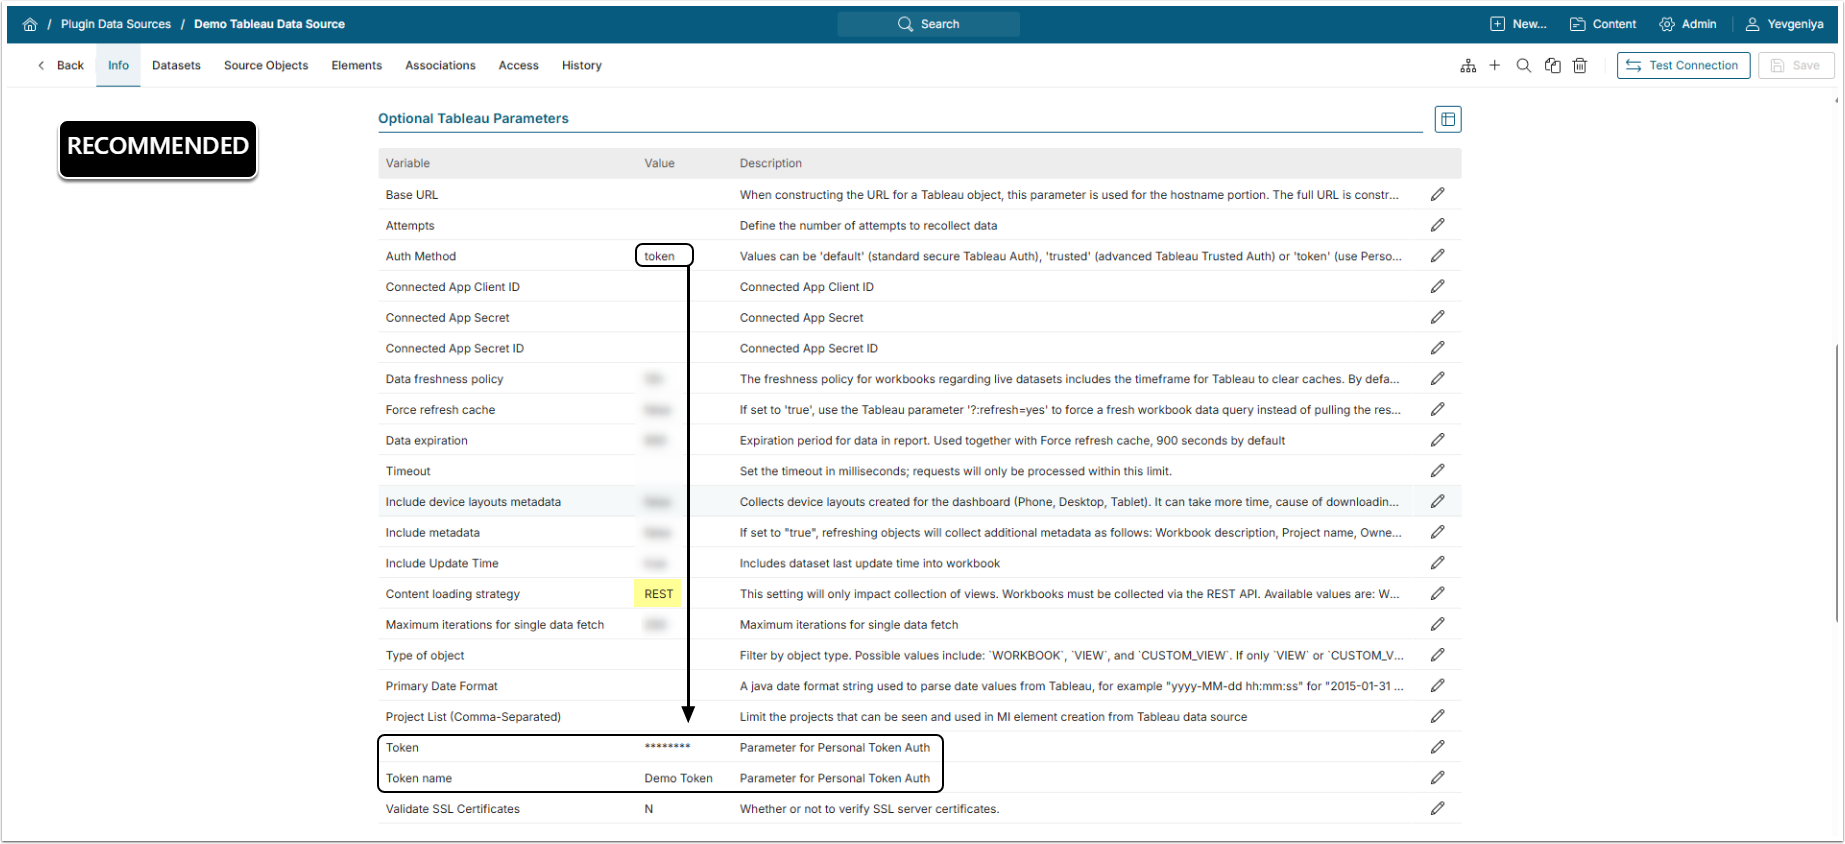Image resolution: width=1845 pixels, height=844 pixels.
Task: Open the Demo Tableau Data Source breadcrumb
Action: pyautogui.click(x=269, y=24)
